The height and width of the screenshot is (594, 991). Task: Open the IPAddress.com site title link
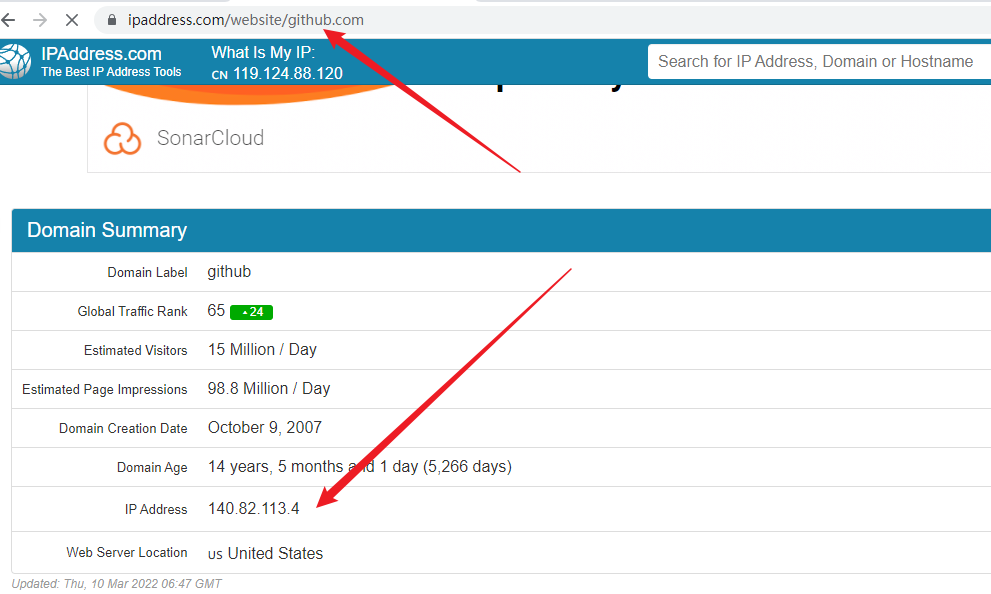tap(101, 54)
